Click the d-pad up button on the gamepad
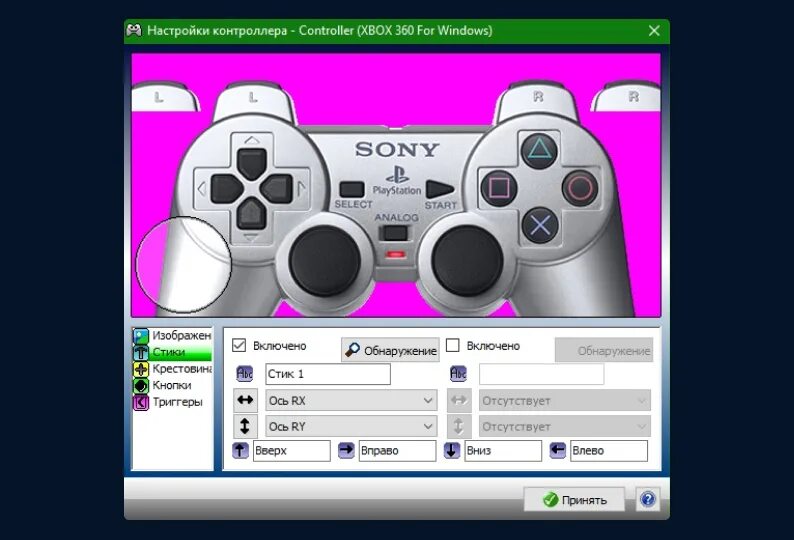This screenshot has width=794, height=540. (252, 163)
